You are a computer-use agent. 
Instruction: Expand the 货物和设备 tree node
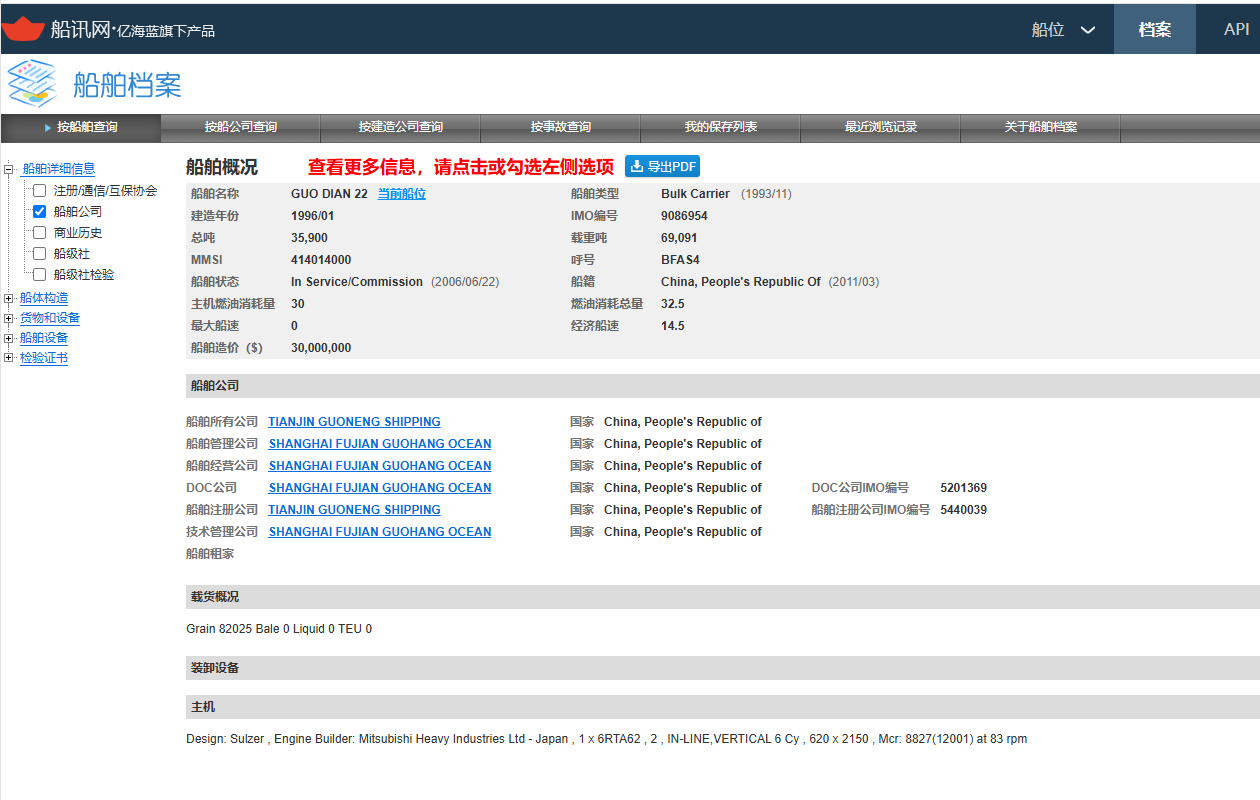click(9, 318)
